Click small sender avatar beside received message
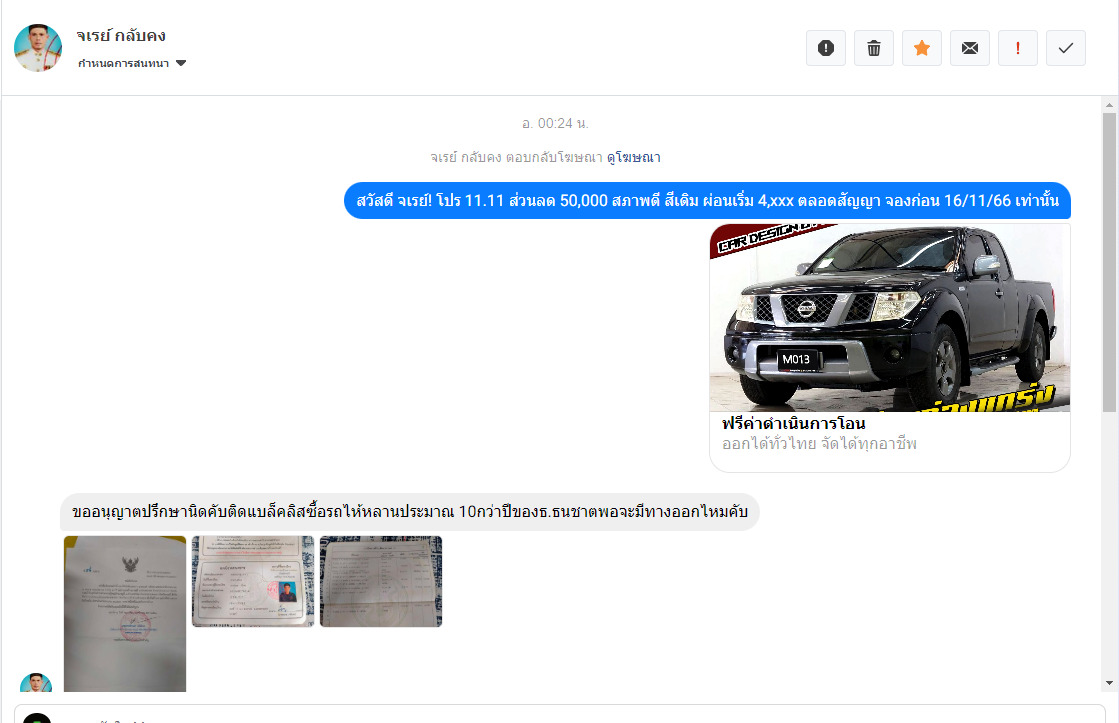This screenshot has width=1119, height=723. click(36, 683)
